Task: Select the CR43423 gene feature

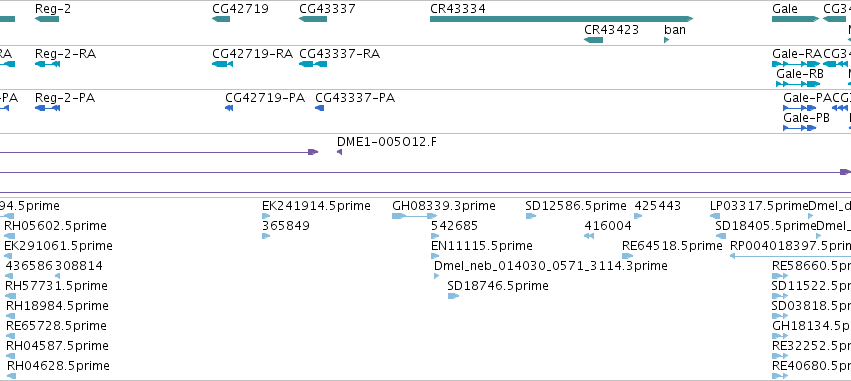Action: click(x=593, y=40)
